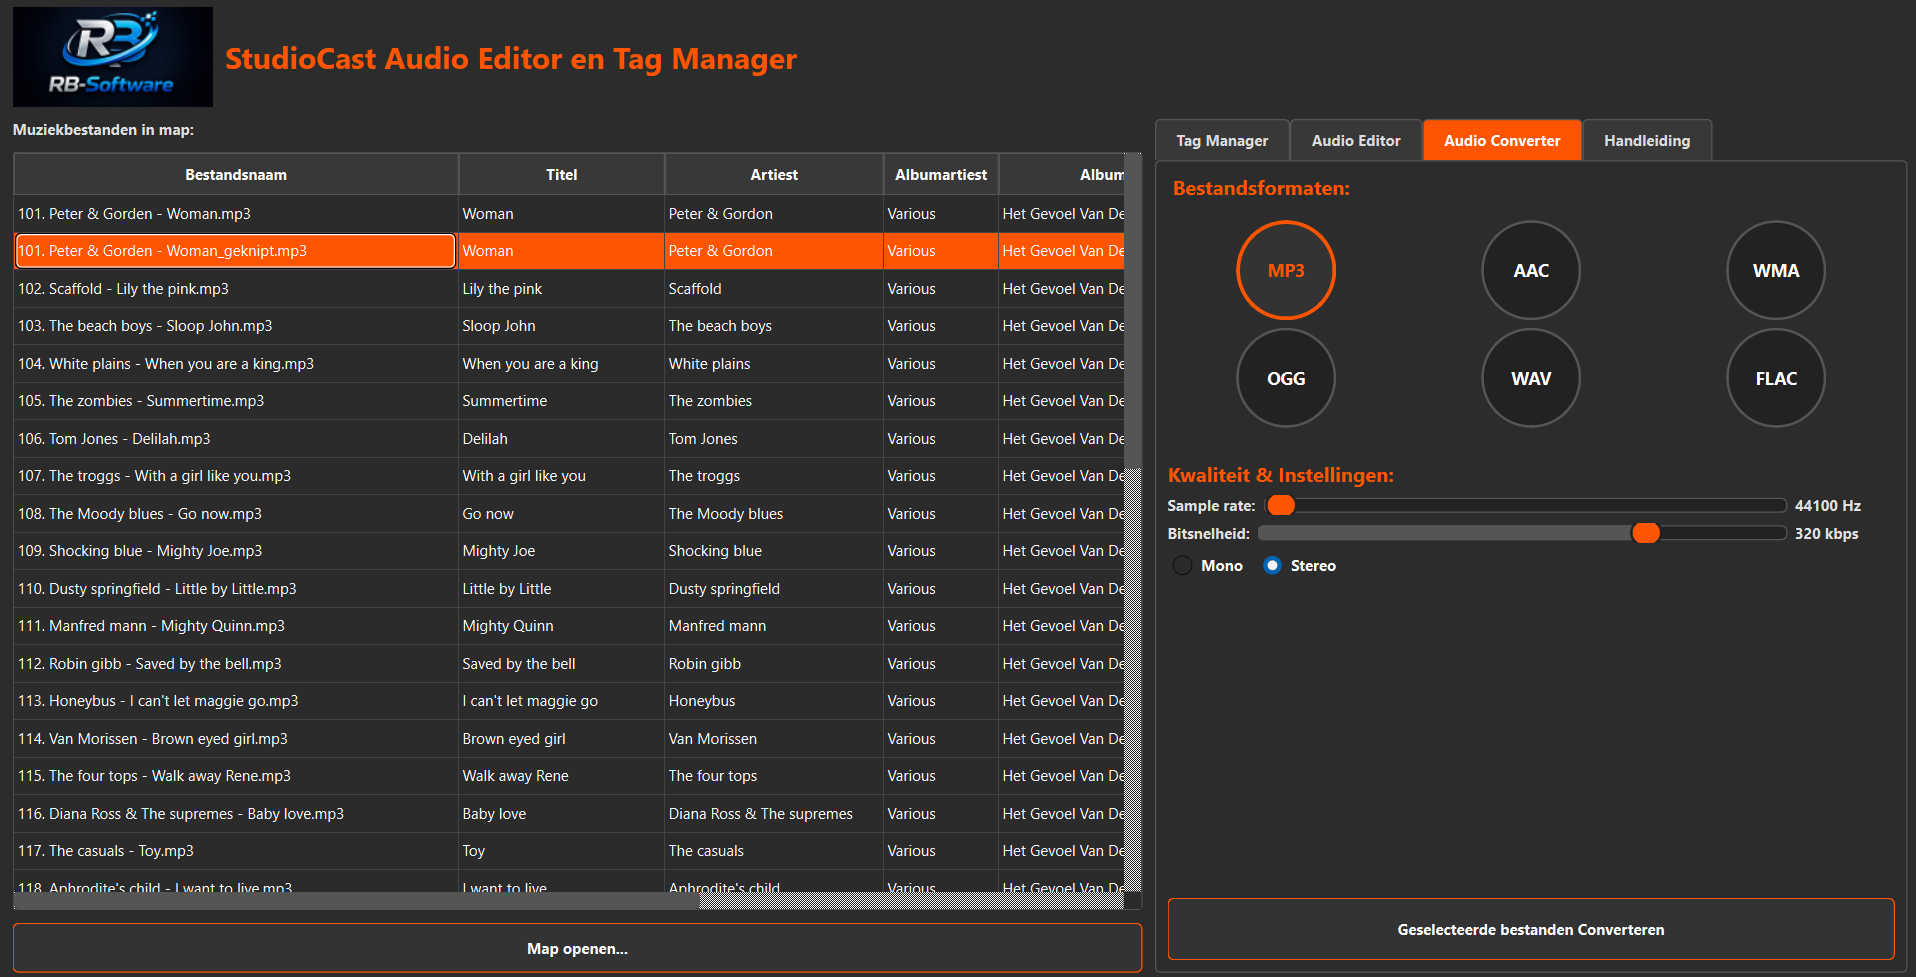Image resolution: width=1916 pixels, height=977 pixels.
Task: Select the AAC format button
Action: pos(1531,270)
